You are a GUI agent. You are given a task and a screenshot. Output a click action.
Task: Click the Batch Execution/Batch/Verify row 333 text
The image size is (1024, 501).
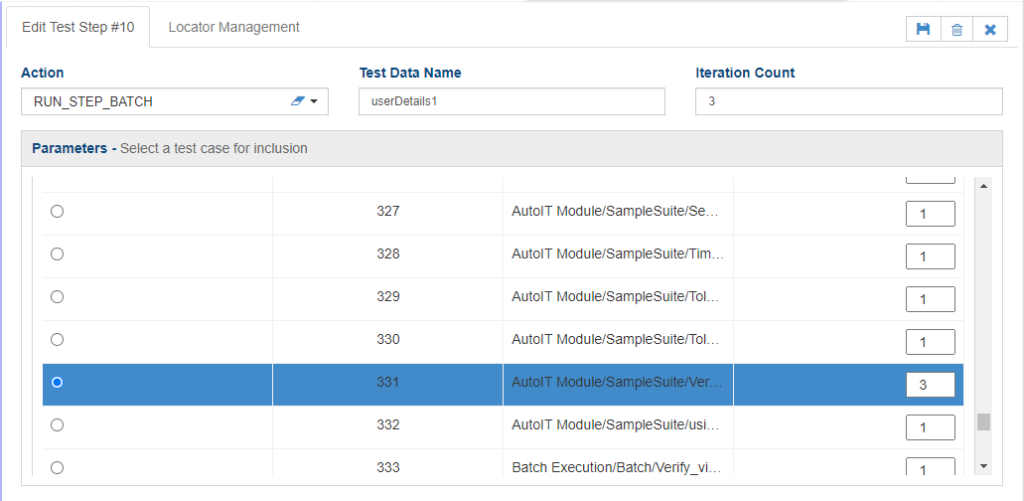point(617,467)
